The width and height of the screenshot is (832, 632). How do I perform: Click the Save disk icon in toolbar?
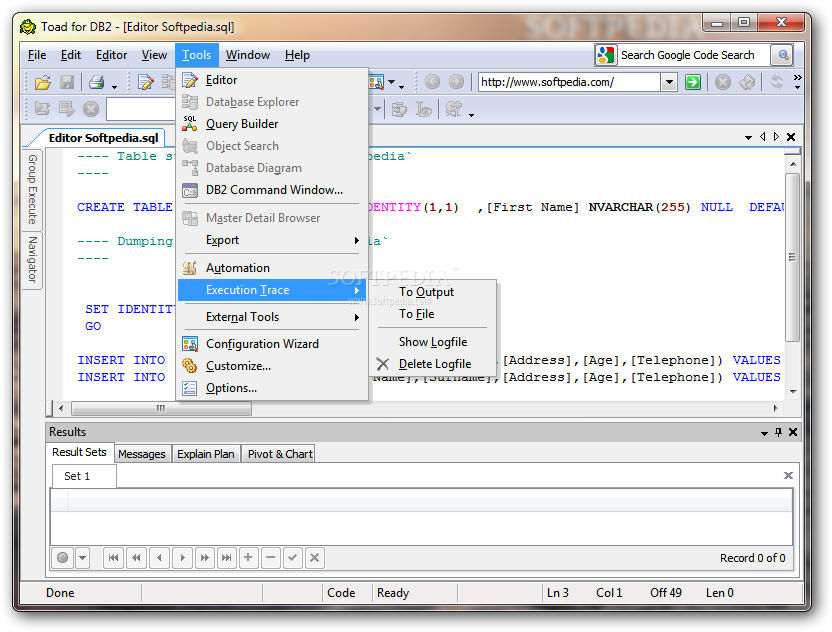coord(67,82)
